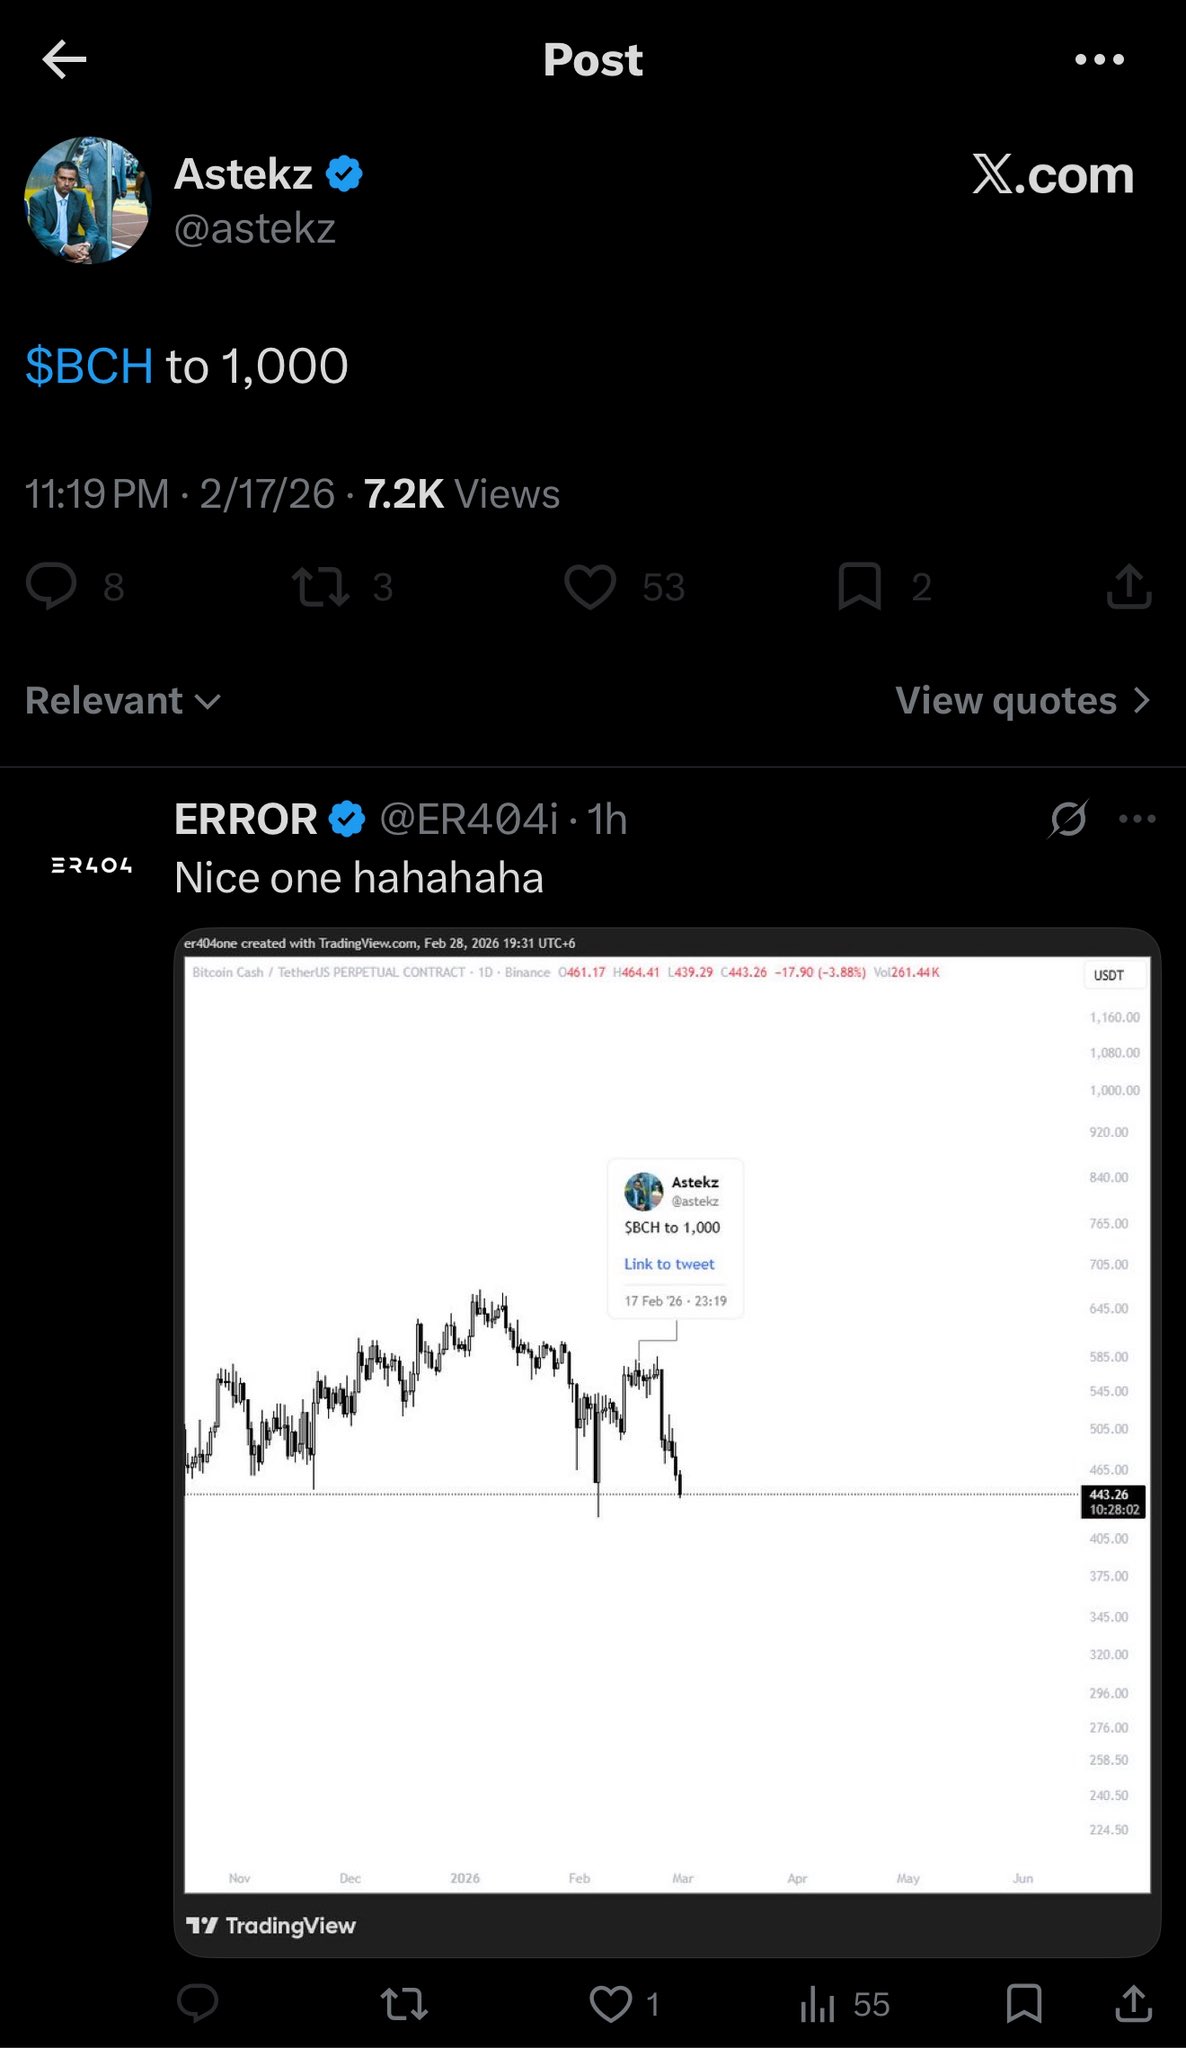View analytics for ERROR's reply

click(818, 2004)
